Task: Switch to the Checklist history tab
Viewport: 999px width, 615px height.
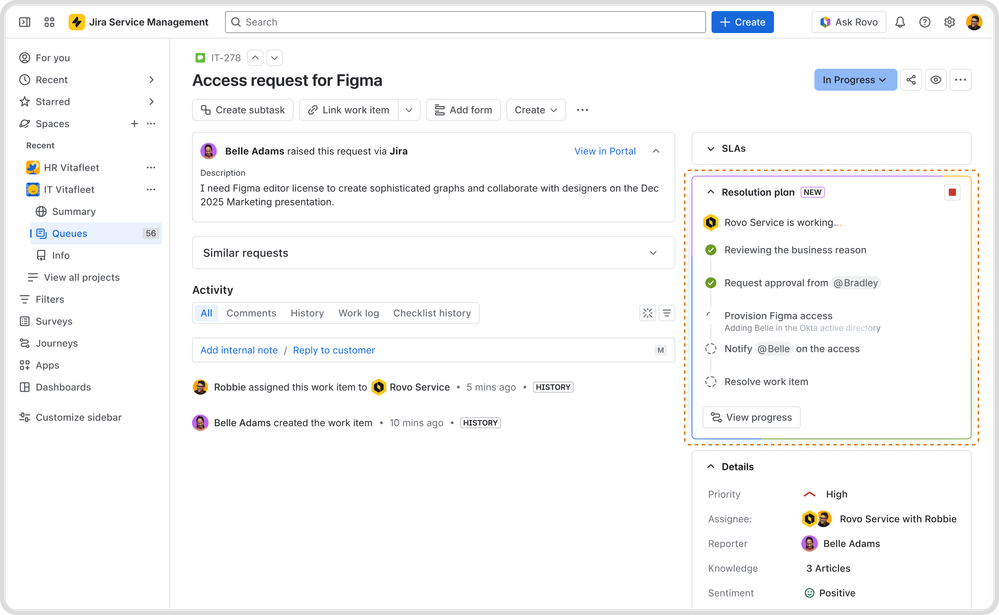Action: pos(432,313)
